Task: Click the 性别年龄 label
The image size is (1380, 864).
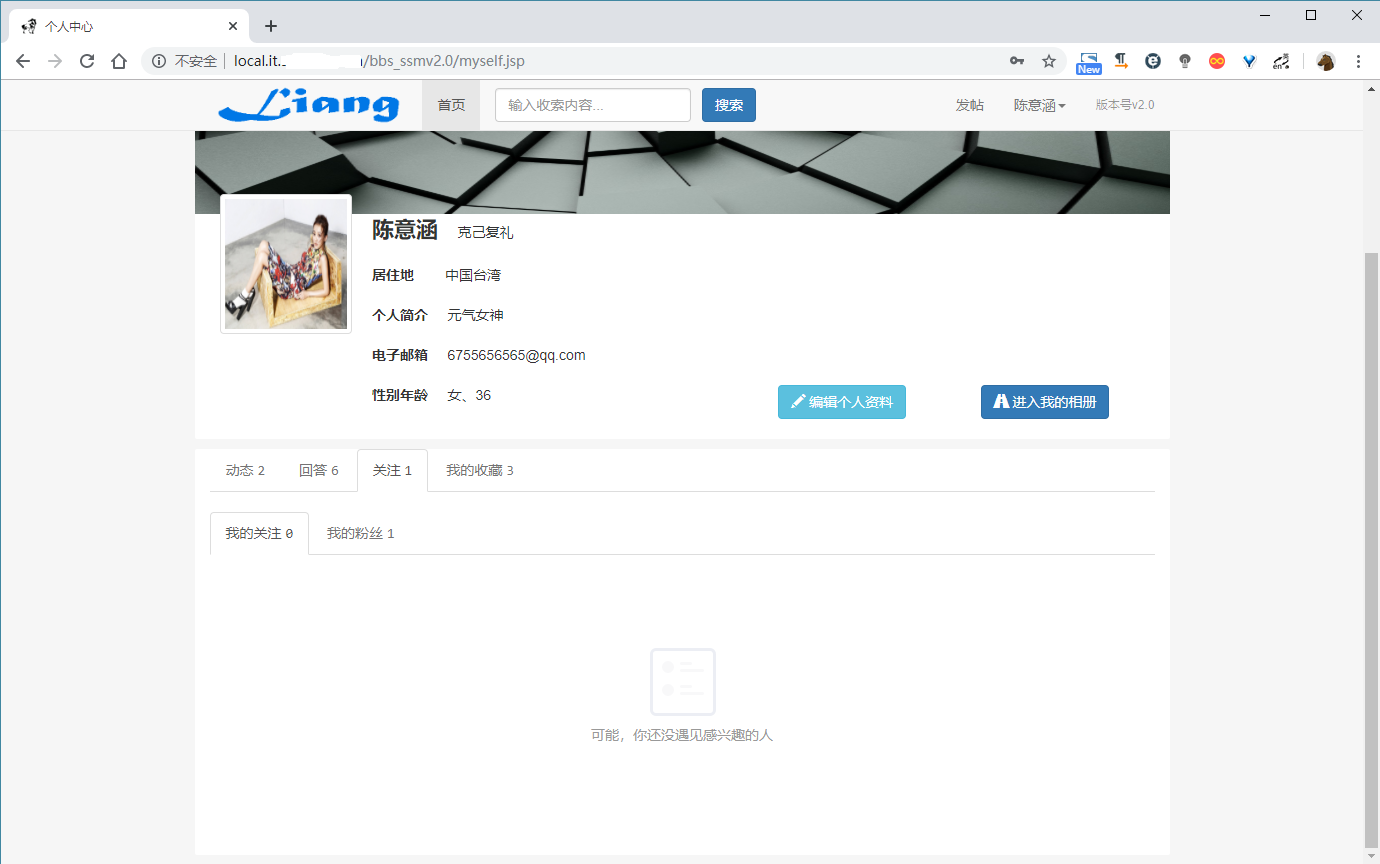Action: [400, 395]
